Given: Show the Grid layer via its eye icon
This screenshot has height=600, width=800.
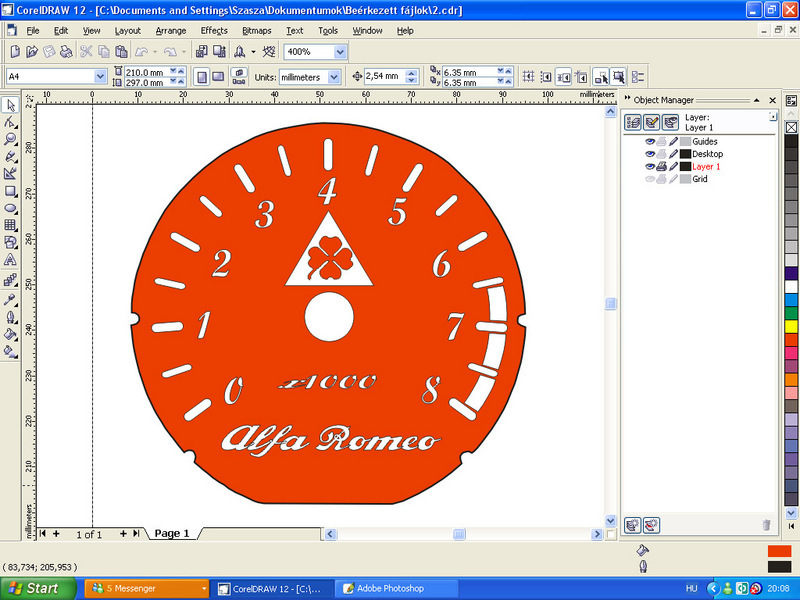Looking at the screenshot, I should point(649,179).
